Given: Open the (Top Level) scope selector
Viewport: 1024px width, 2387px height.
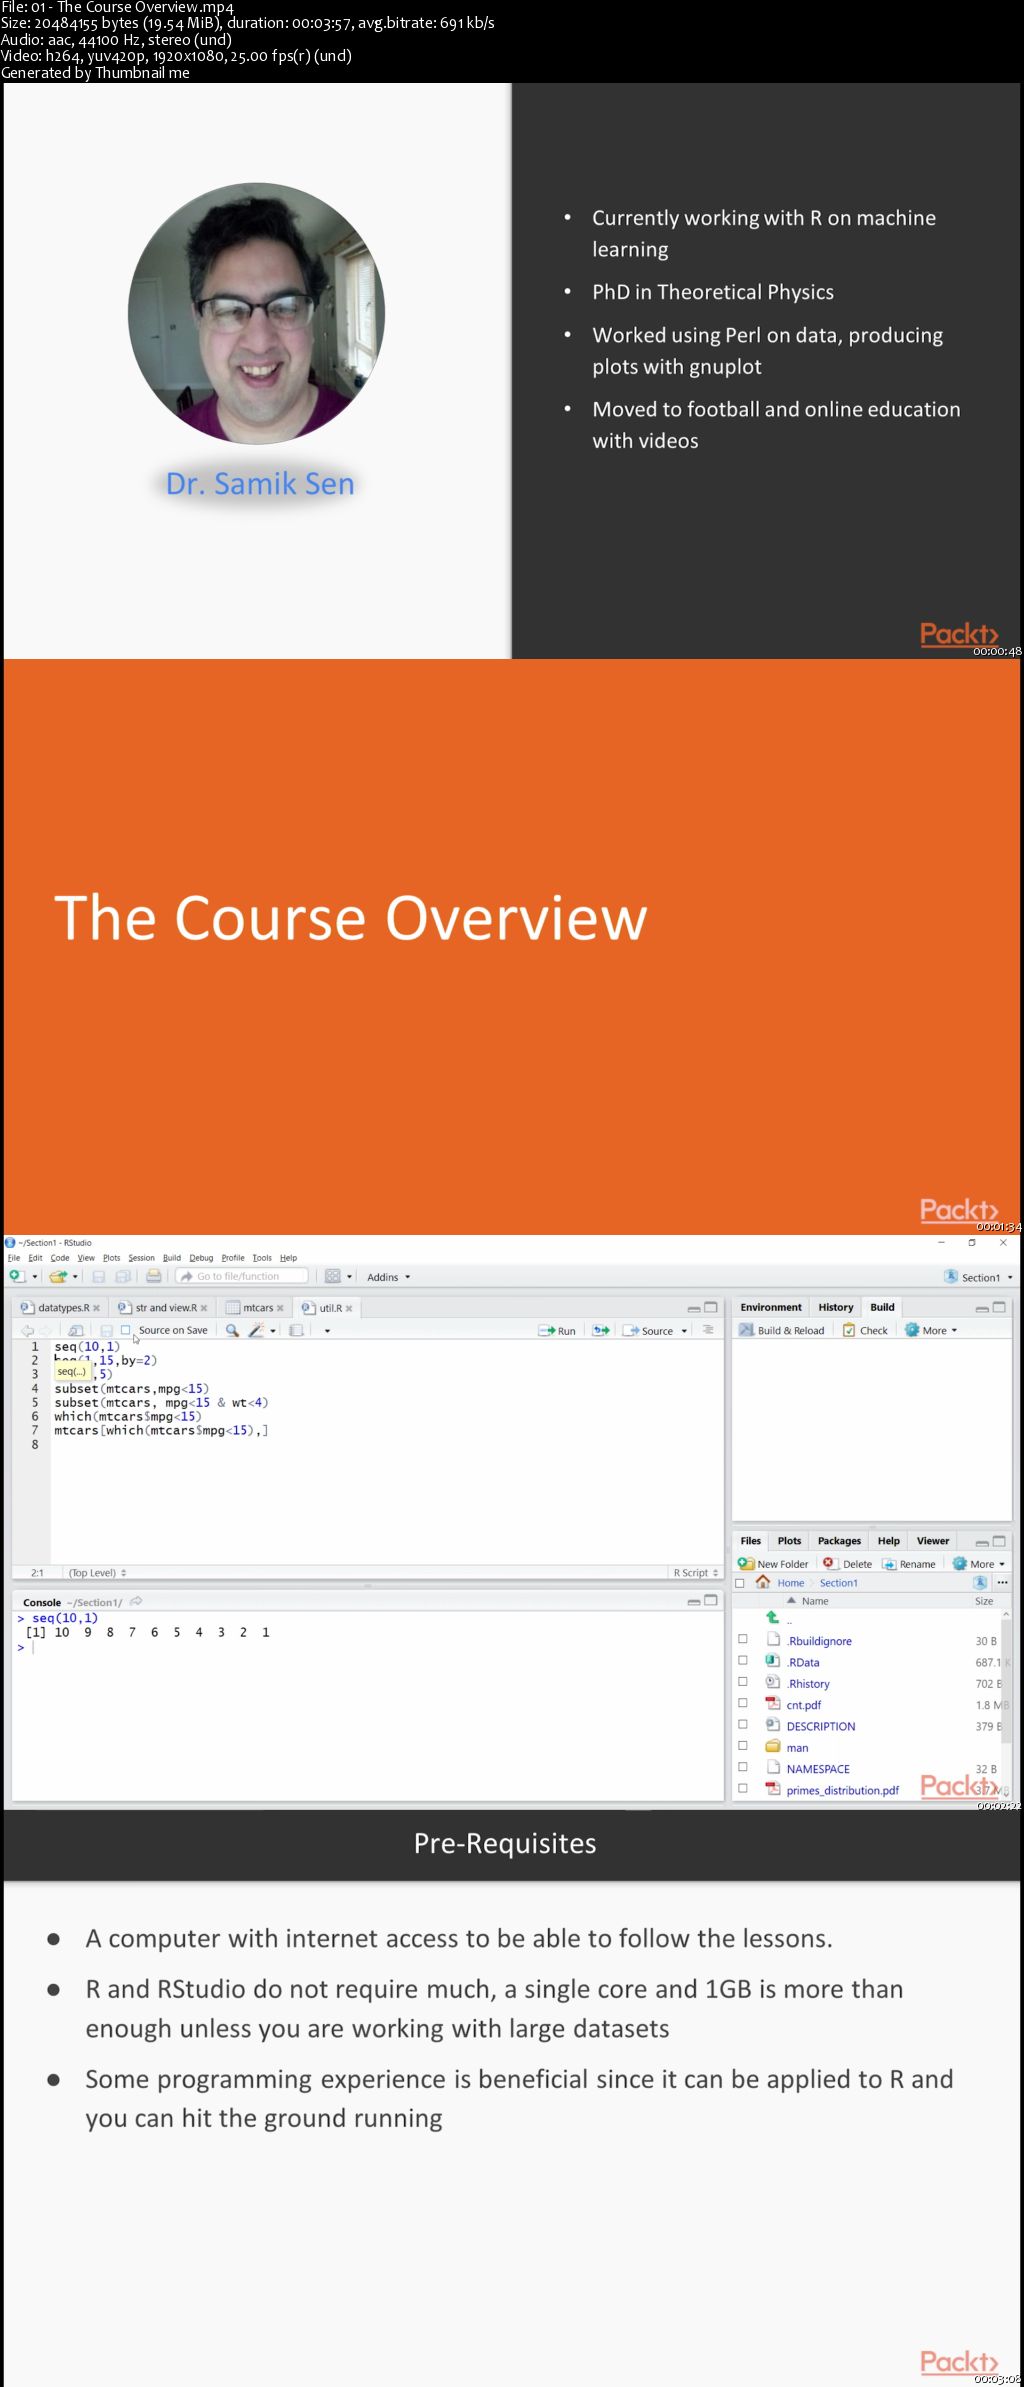Looking at the screenshot, I should [x=97, y=1573].
